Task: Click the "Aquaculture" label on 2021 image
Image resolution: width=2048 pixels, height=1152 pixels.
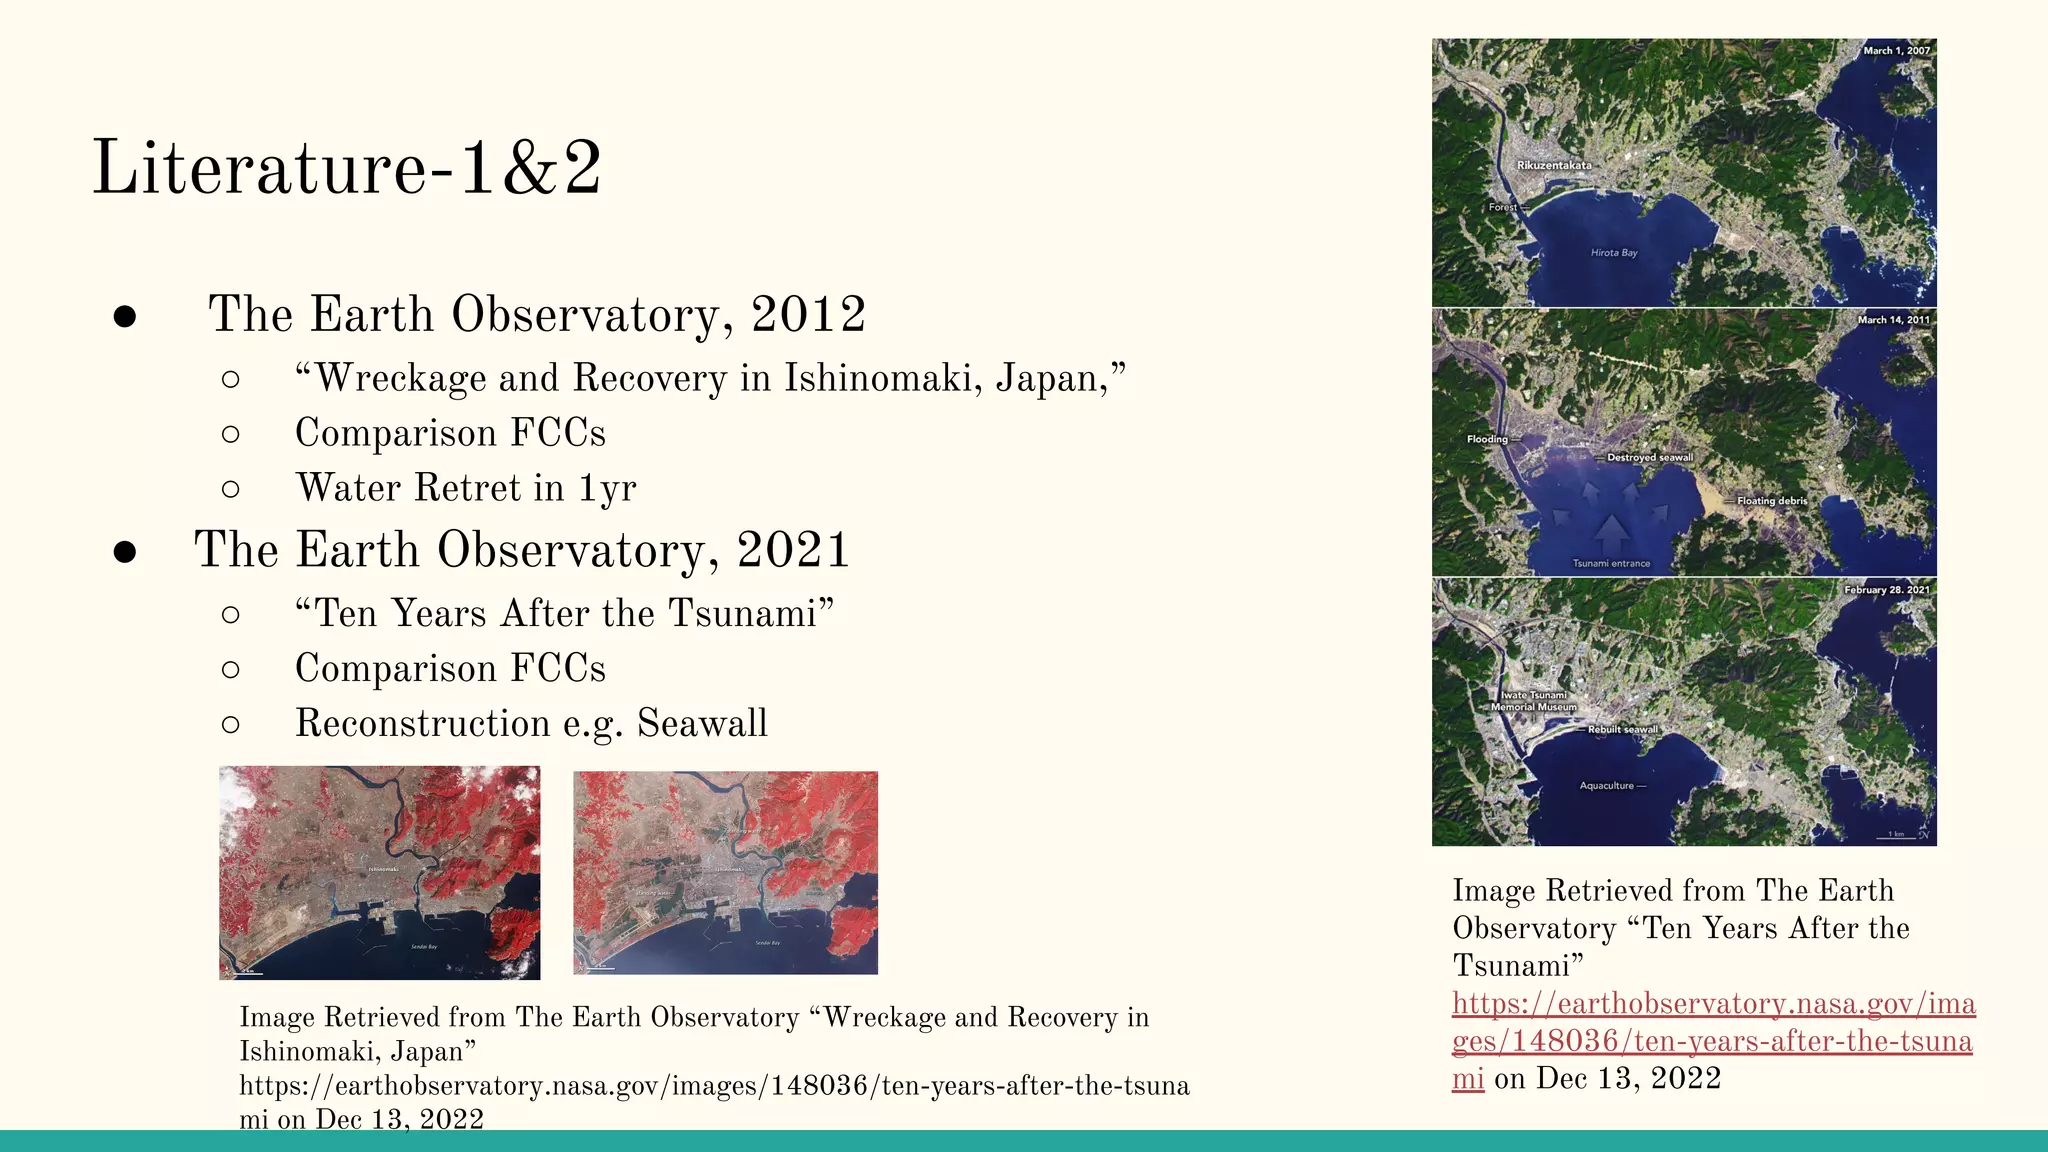Action: click(x=1606, y=785)
